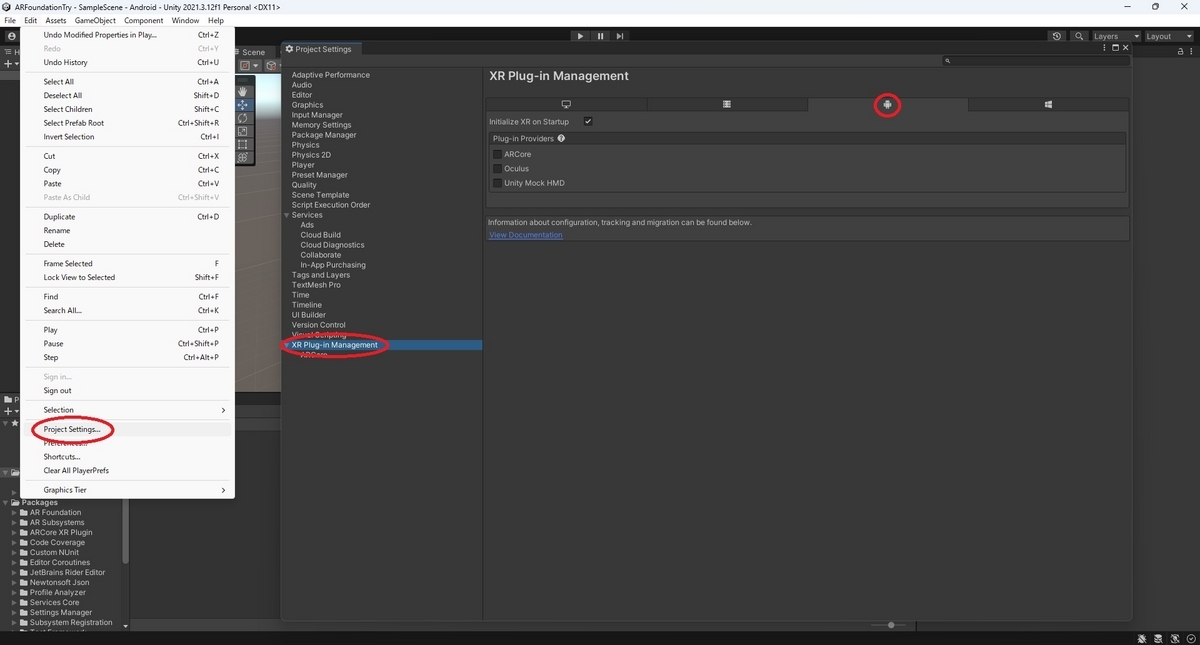Click the Pause button
Viewport: 1200px width, 645px height.
tap(600, 36)
